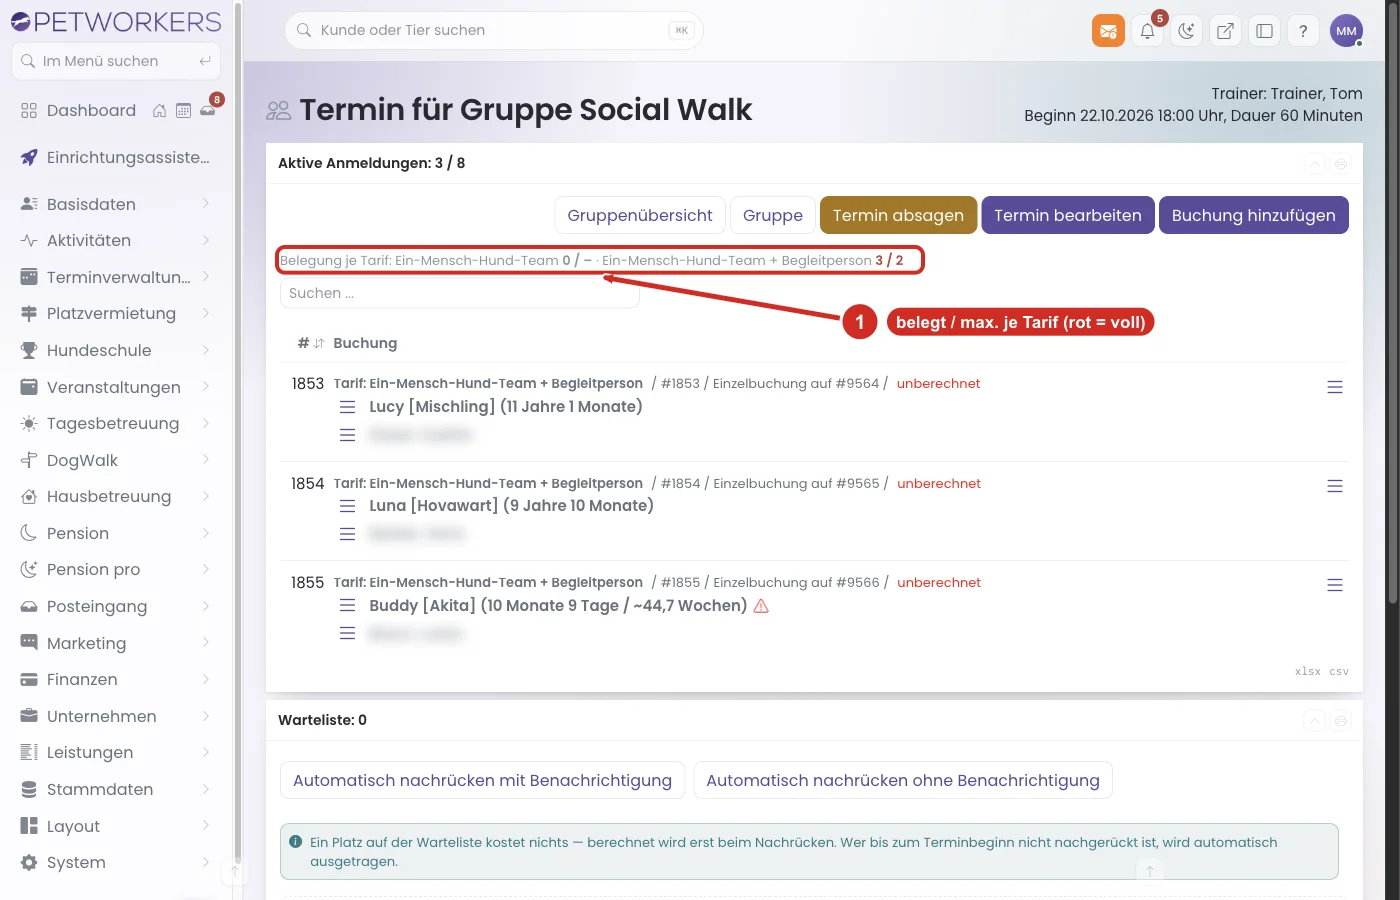The height and width of the screenshot is (900, 1400).
Task: Click the warning triangle next to Buddy
Action: pyautogui.click(x=761, y=606)
